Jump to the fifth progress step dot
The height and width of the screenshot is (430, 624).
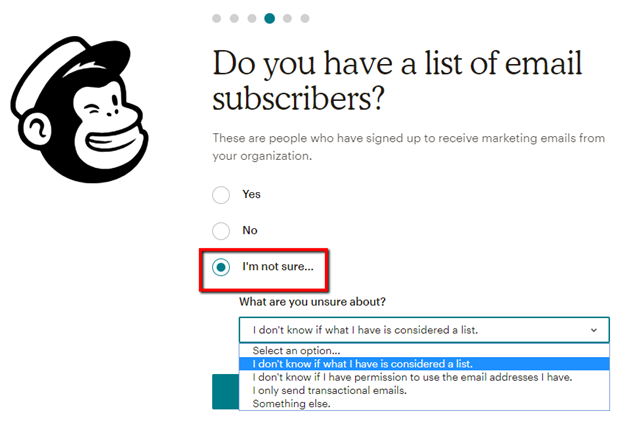tap(288, 18)
